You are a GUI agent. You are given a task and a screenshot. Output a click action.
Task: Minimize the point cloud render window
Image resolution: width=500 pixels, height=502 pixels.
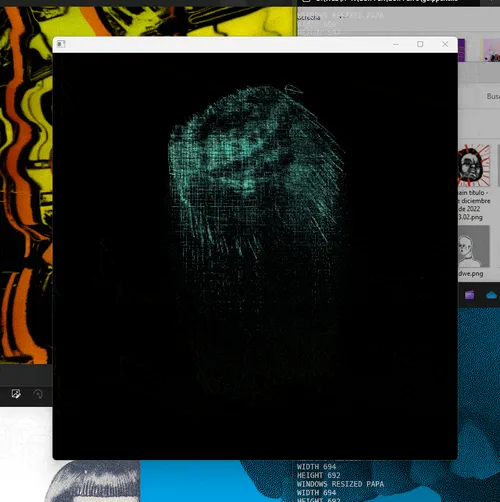pos(396,44)
